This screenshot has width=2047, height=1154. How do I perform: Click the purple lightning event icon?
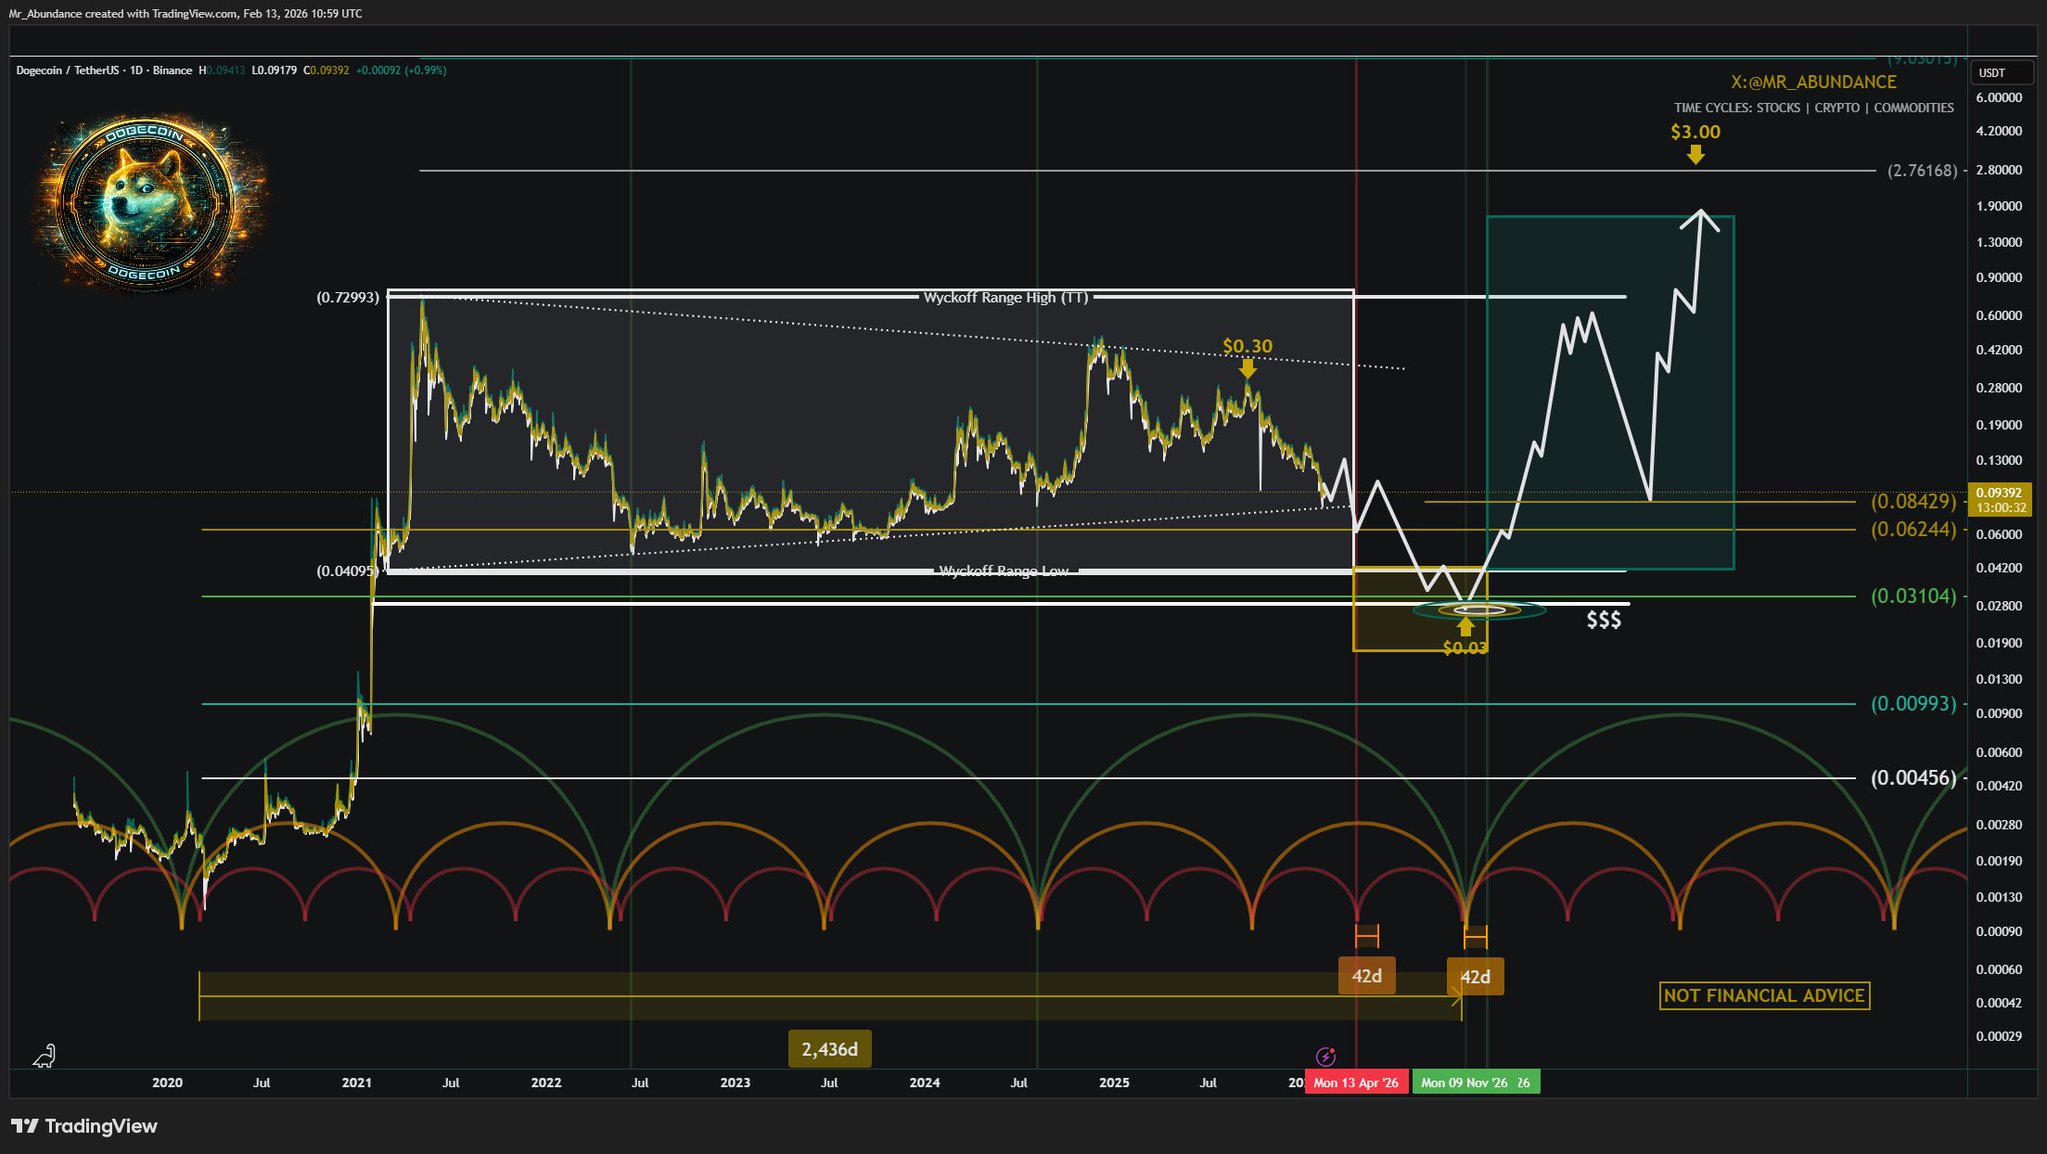(1325, 1056)
